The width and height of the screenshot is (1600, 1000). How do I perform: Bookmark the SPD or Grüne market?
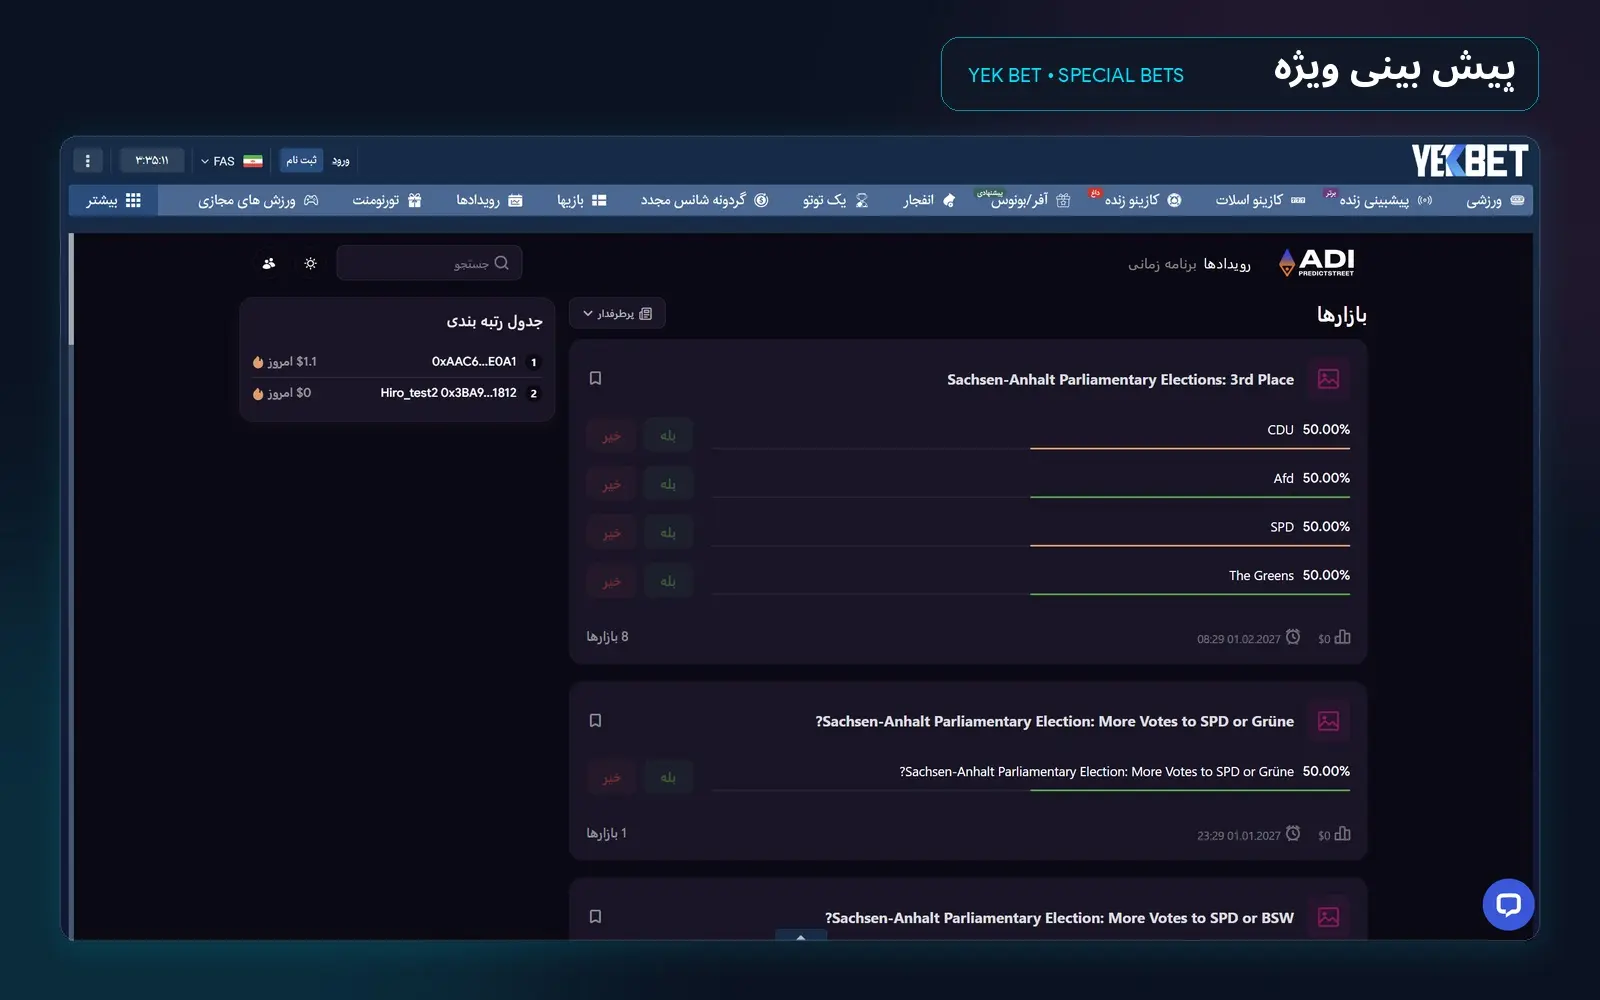pyautogui.click(x=595, y=720)
